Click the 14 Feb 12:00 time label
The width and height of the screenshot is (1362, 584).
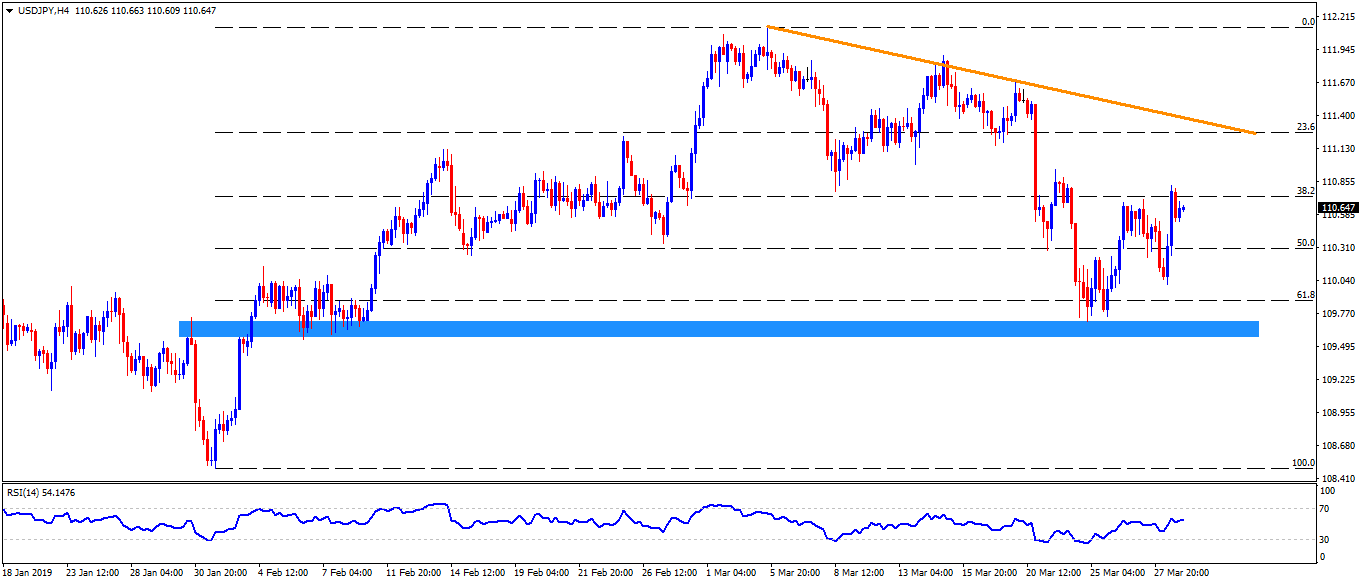(x=478, y=573)
